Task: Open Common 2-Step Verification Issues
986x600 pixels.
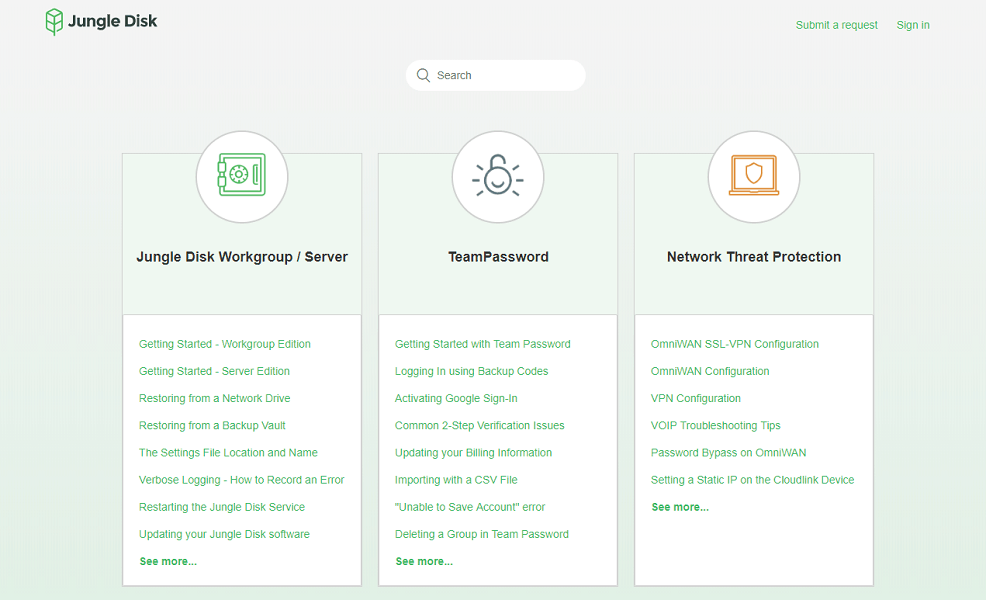Action: pos(480,425)
